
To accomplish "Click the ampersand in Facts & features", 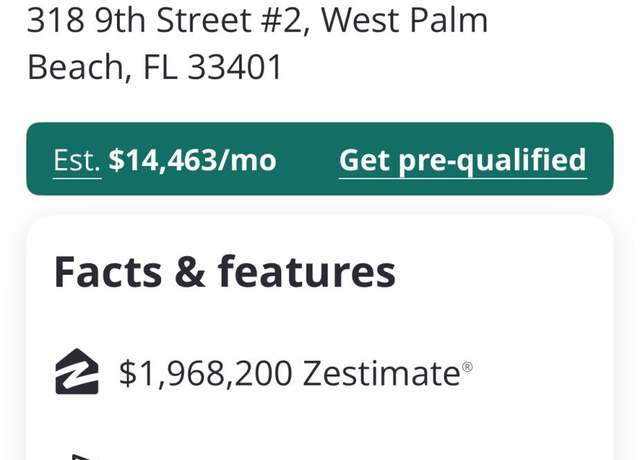I will 190,272.
